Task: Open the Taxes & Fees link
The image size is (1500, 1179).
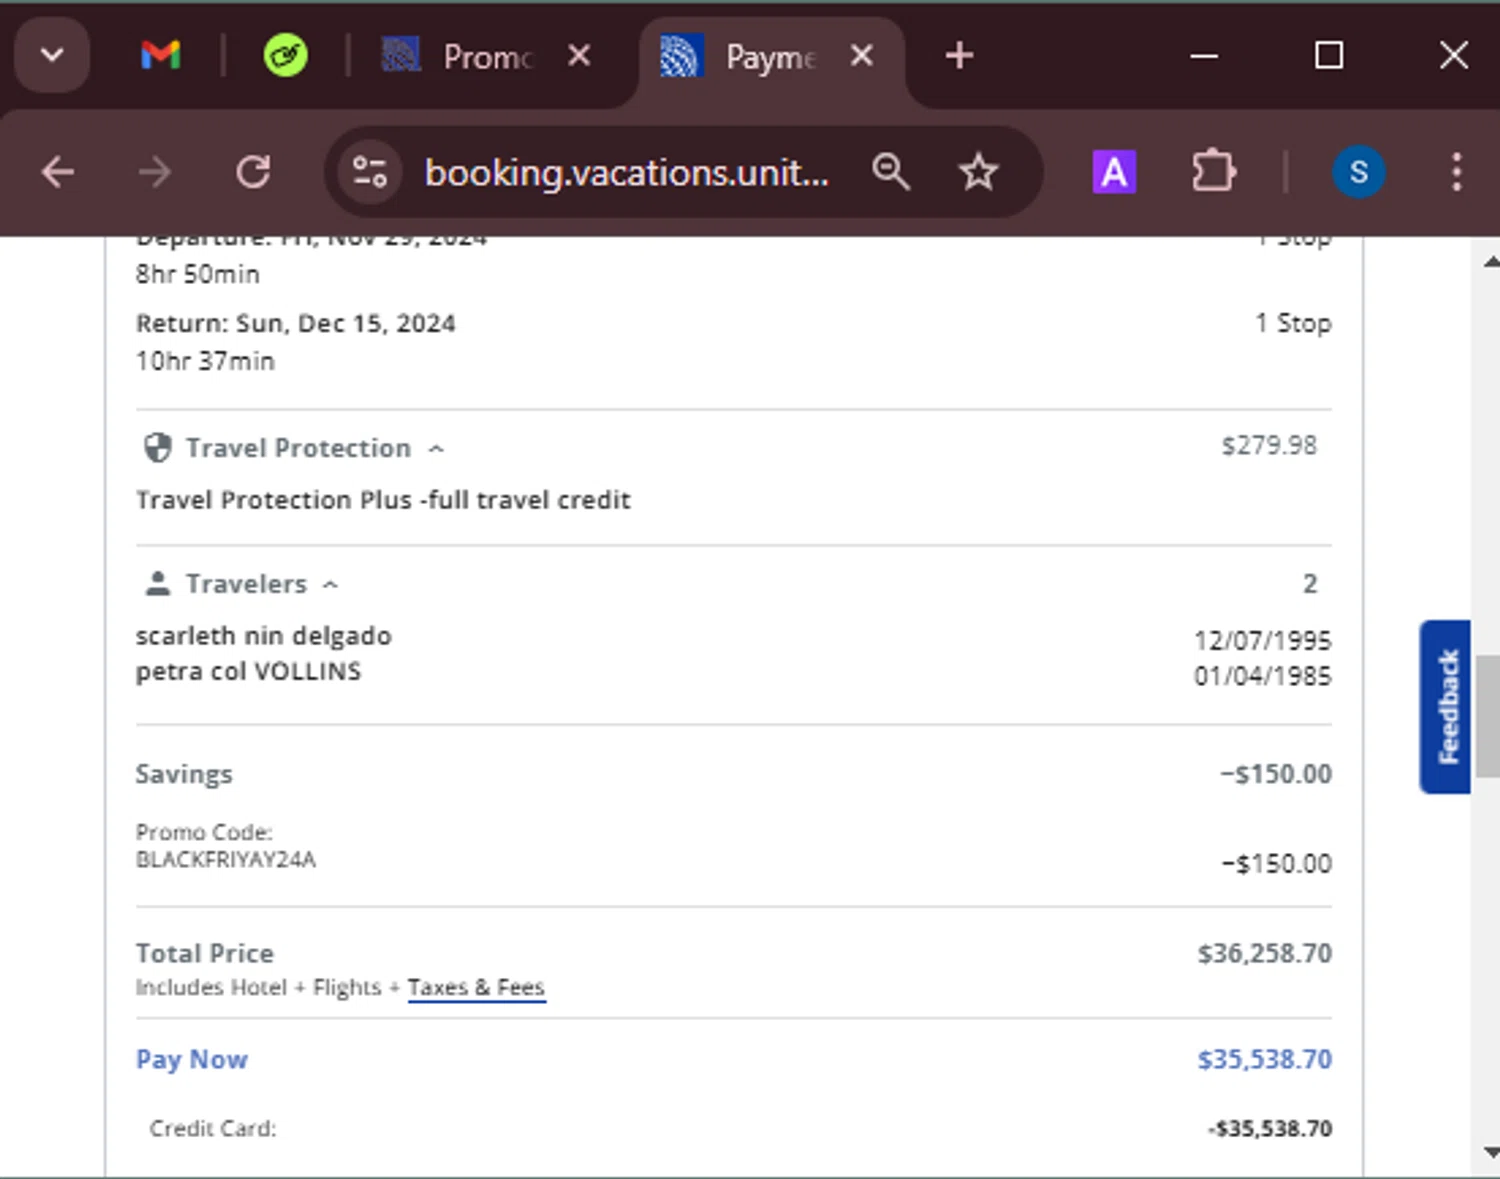Action: tap(476, 988)
